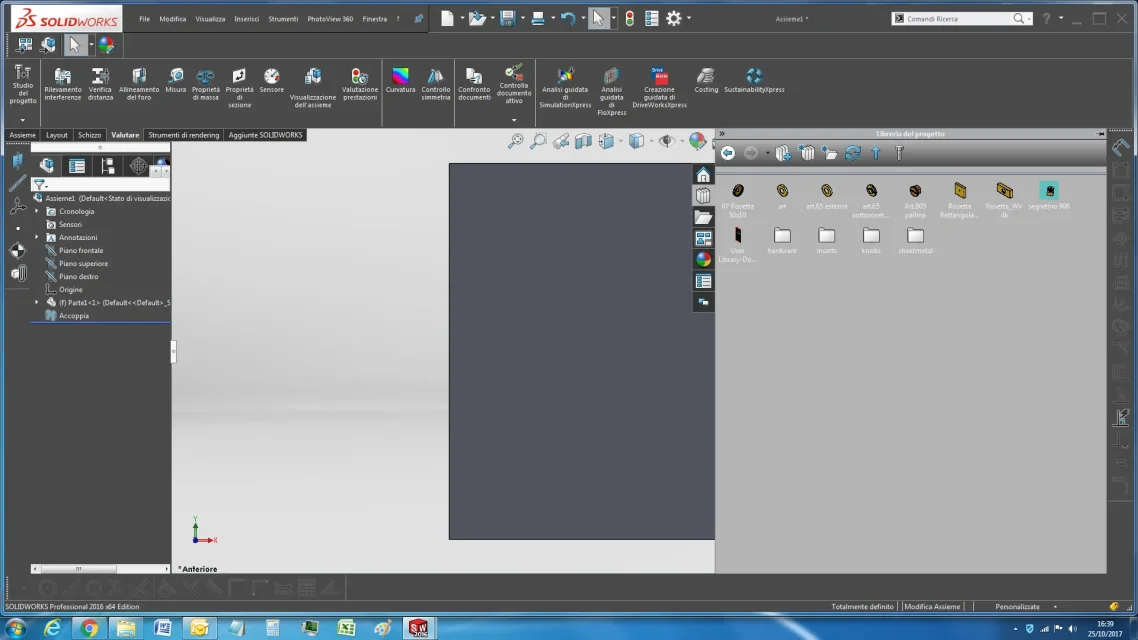Open Controllo simmetria tool
This screenshot has height=640, width=1138.
[x=435, y=85]
